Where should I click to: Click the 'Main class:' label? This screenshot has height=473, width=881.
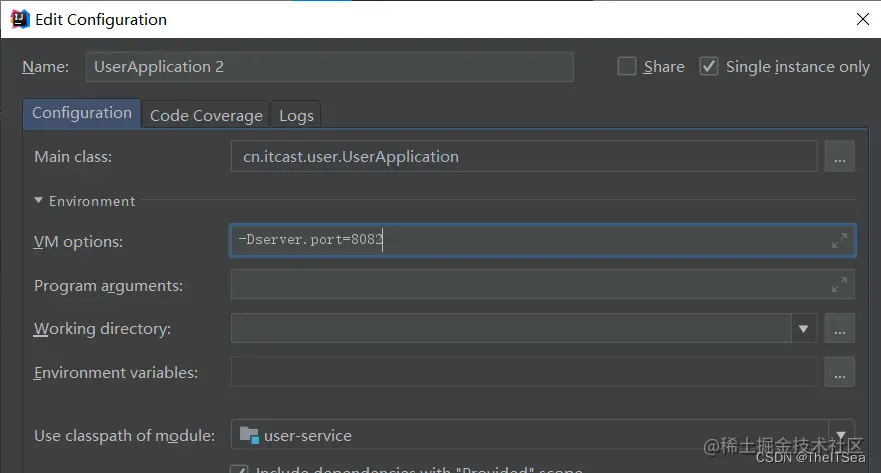[x=73, y=156]
